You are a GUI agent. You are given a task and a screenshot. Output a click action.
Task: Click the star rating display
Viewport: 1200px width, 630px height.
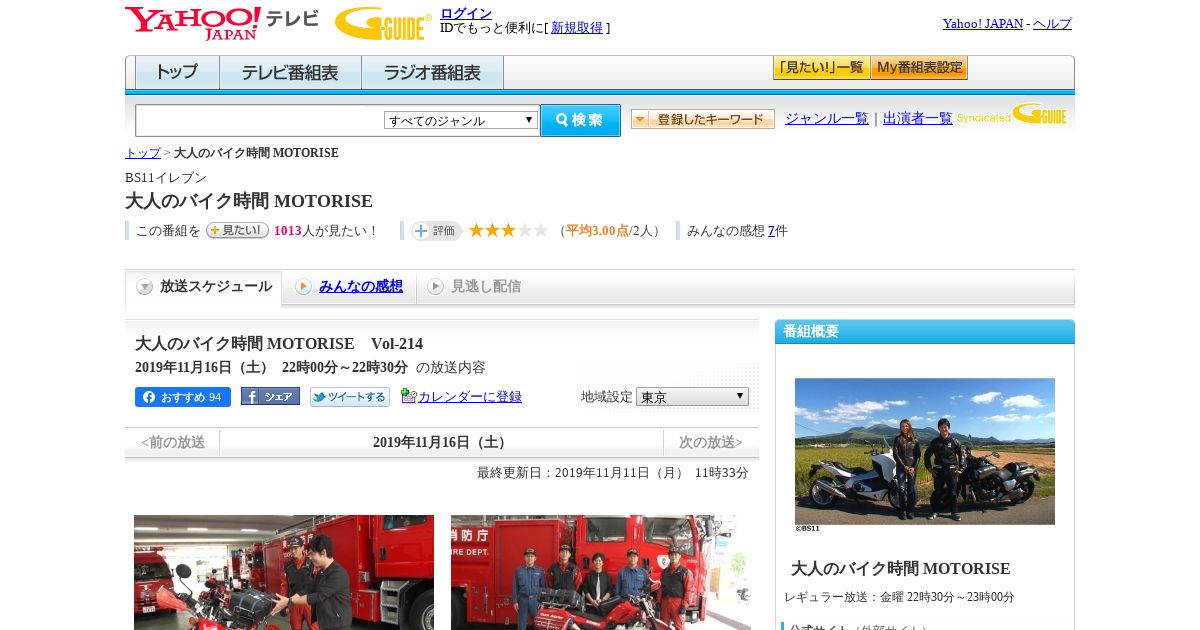coord(508,231)
